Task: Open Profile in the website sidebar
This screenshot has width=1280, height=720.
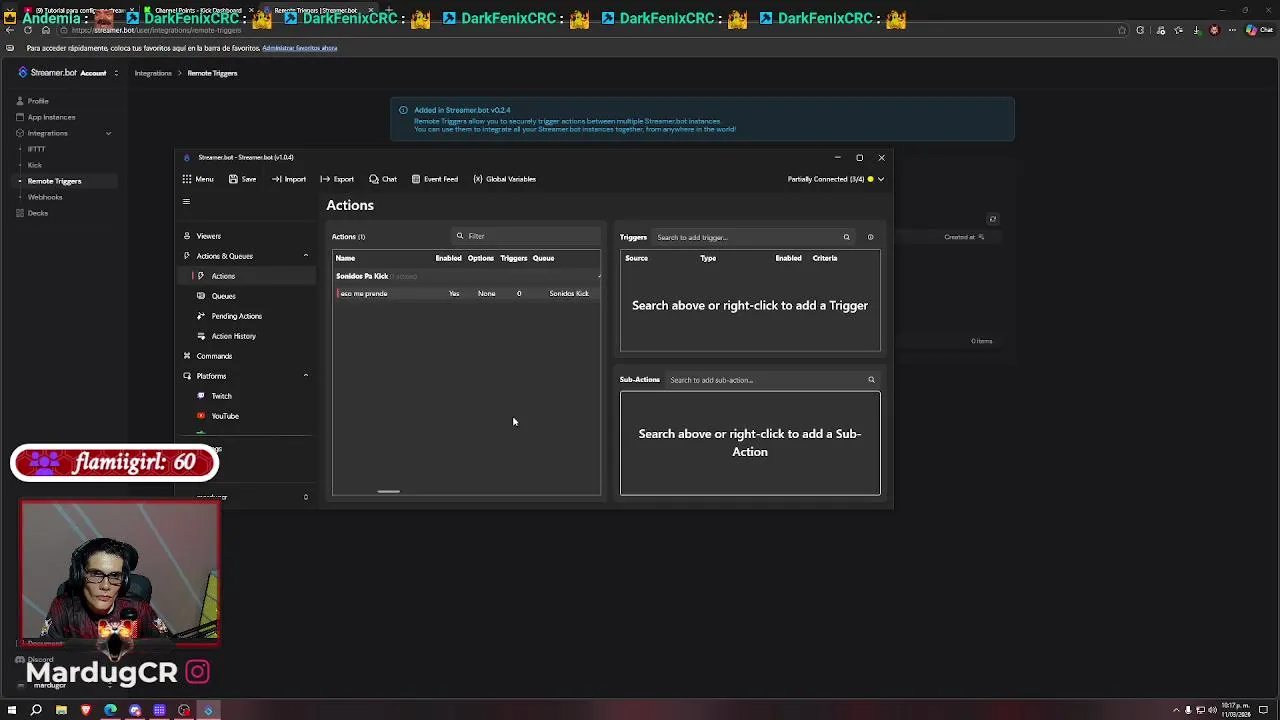Action: (x=38, y=101)
